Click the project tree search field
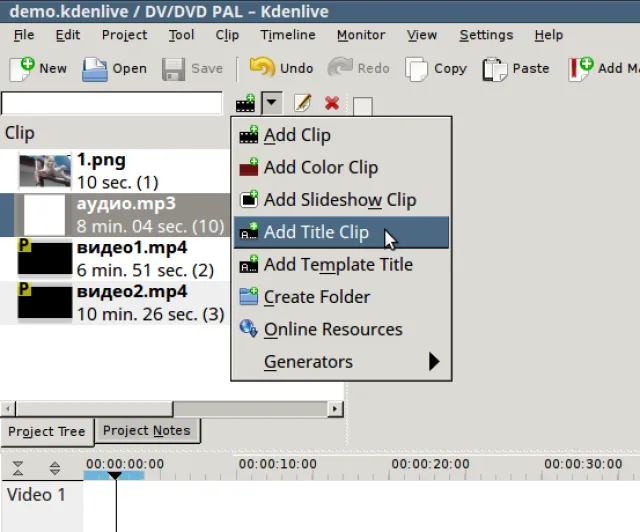This screenshot has height=532, width=640. click(x=112, y=103)
